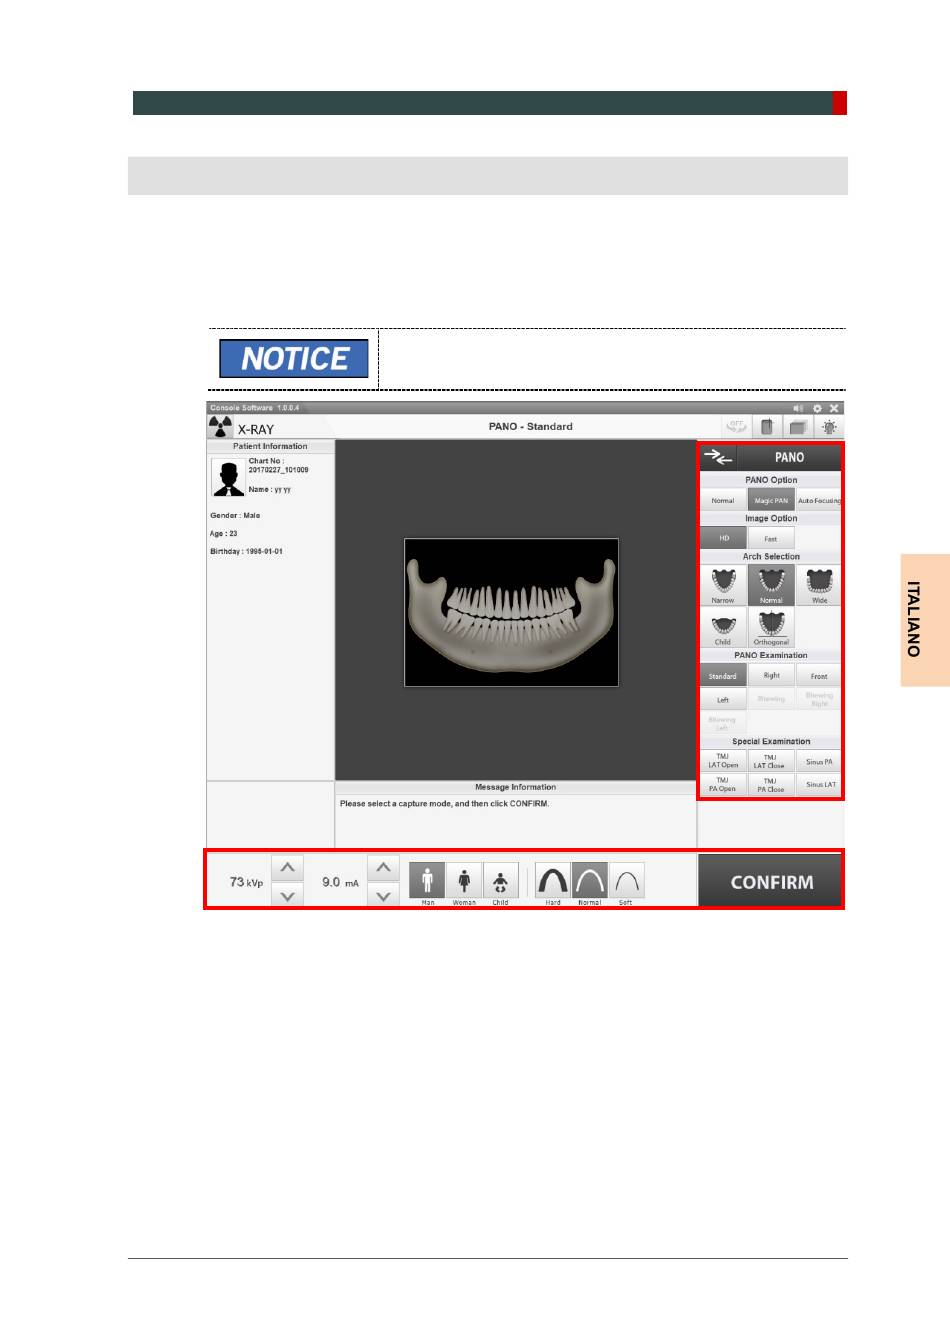Switch PANO option to Auto Focusing
The image size is (950, 1341).
tap(819, 500)
